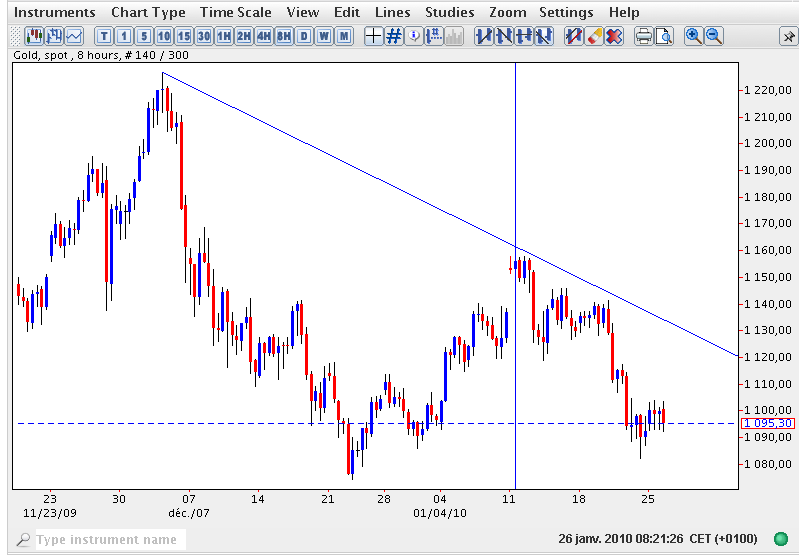Open the Settings menu

pos(566,12)
